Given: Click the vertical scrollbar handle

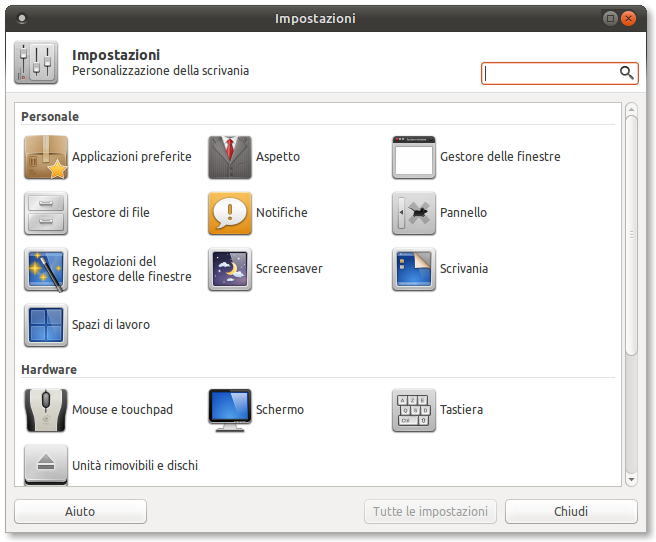Looking at the screenshot, I should tap(631, 235).
